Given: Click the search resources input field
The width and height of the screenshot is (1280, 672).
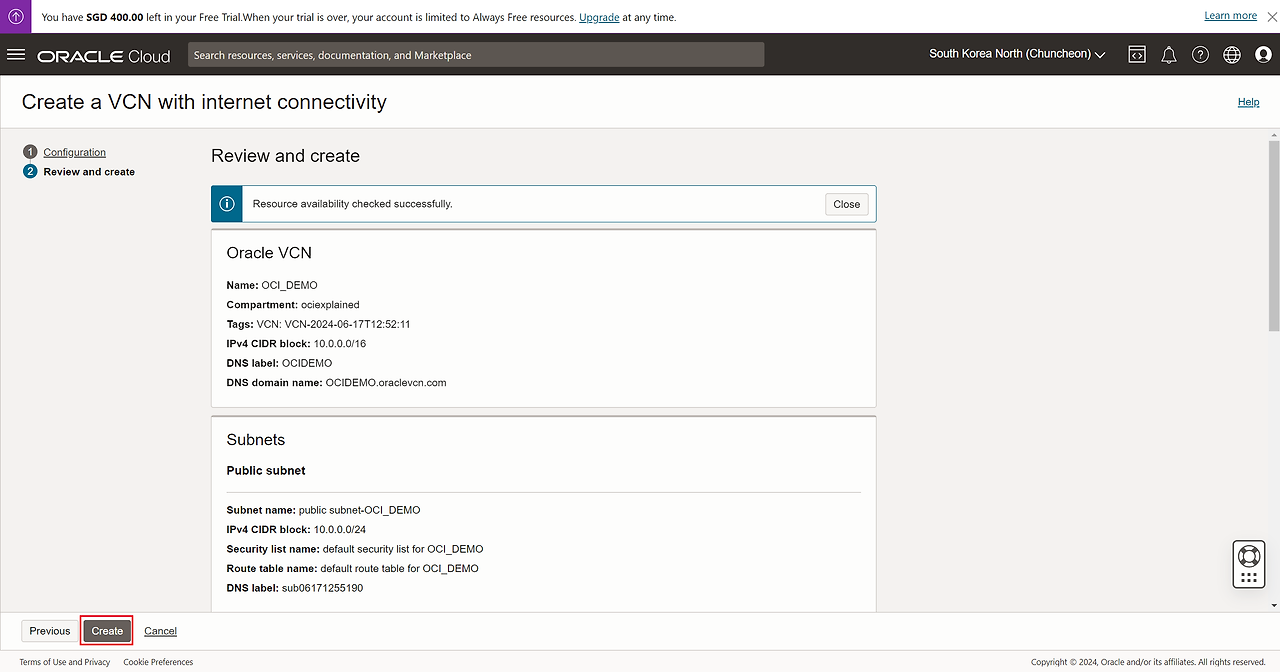Looking at the screenshot, I should (475, 55).
